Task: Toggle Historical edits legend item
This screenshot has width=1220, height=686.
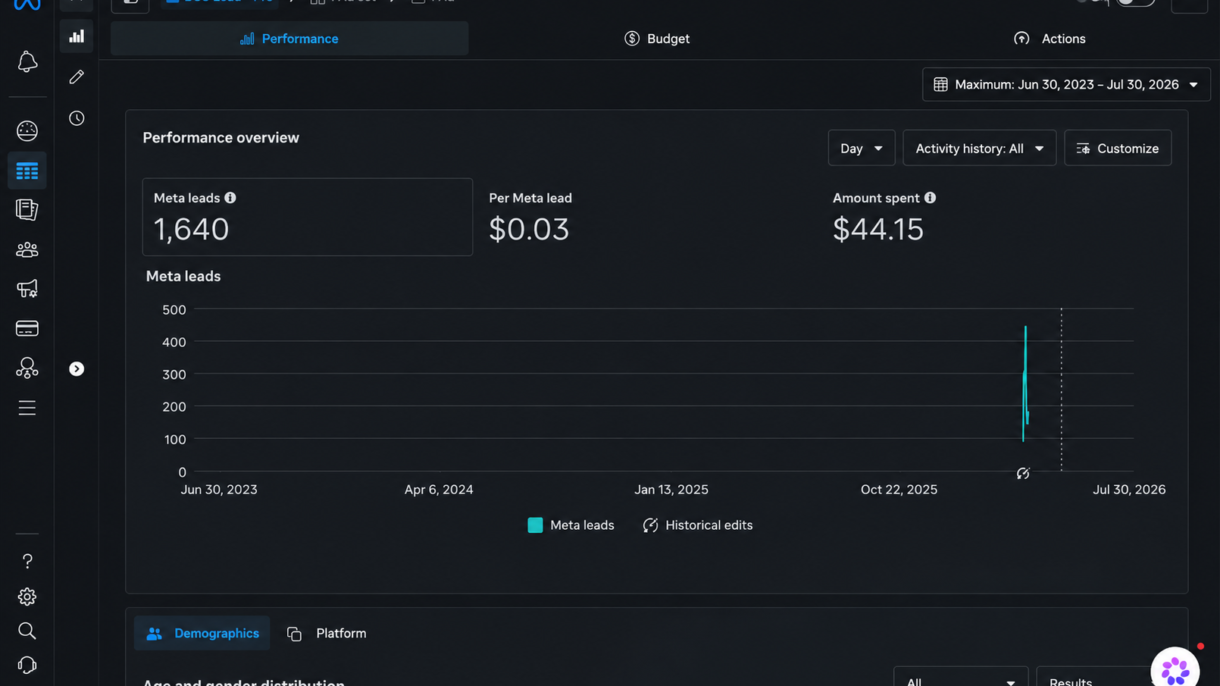Action: [698, 525]
